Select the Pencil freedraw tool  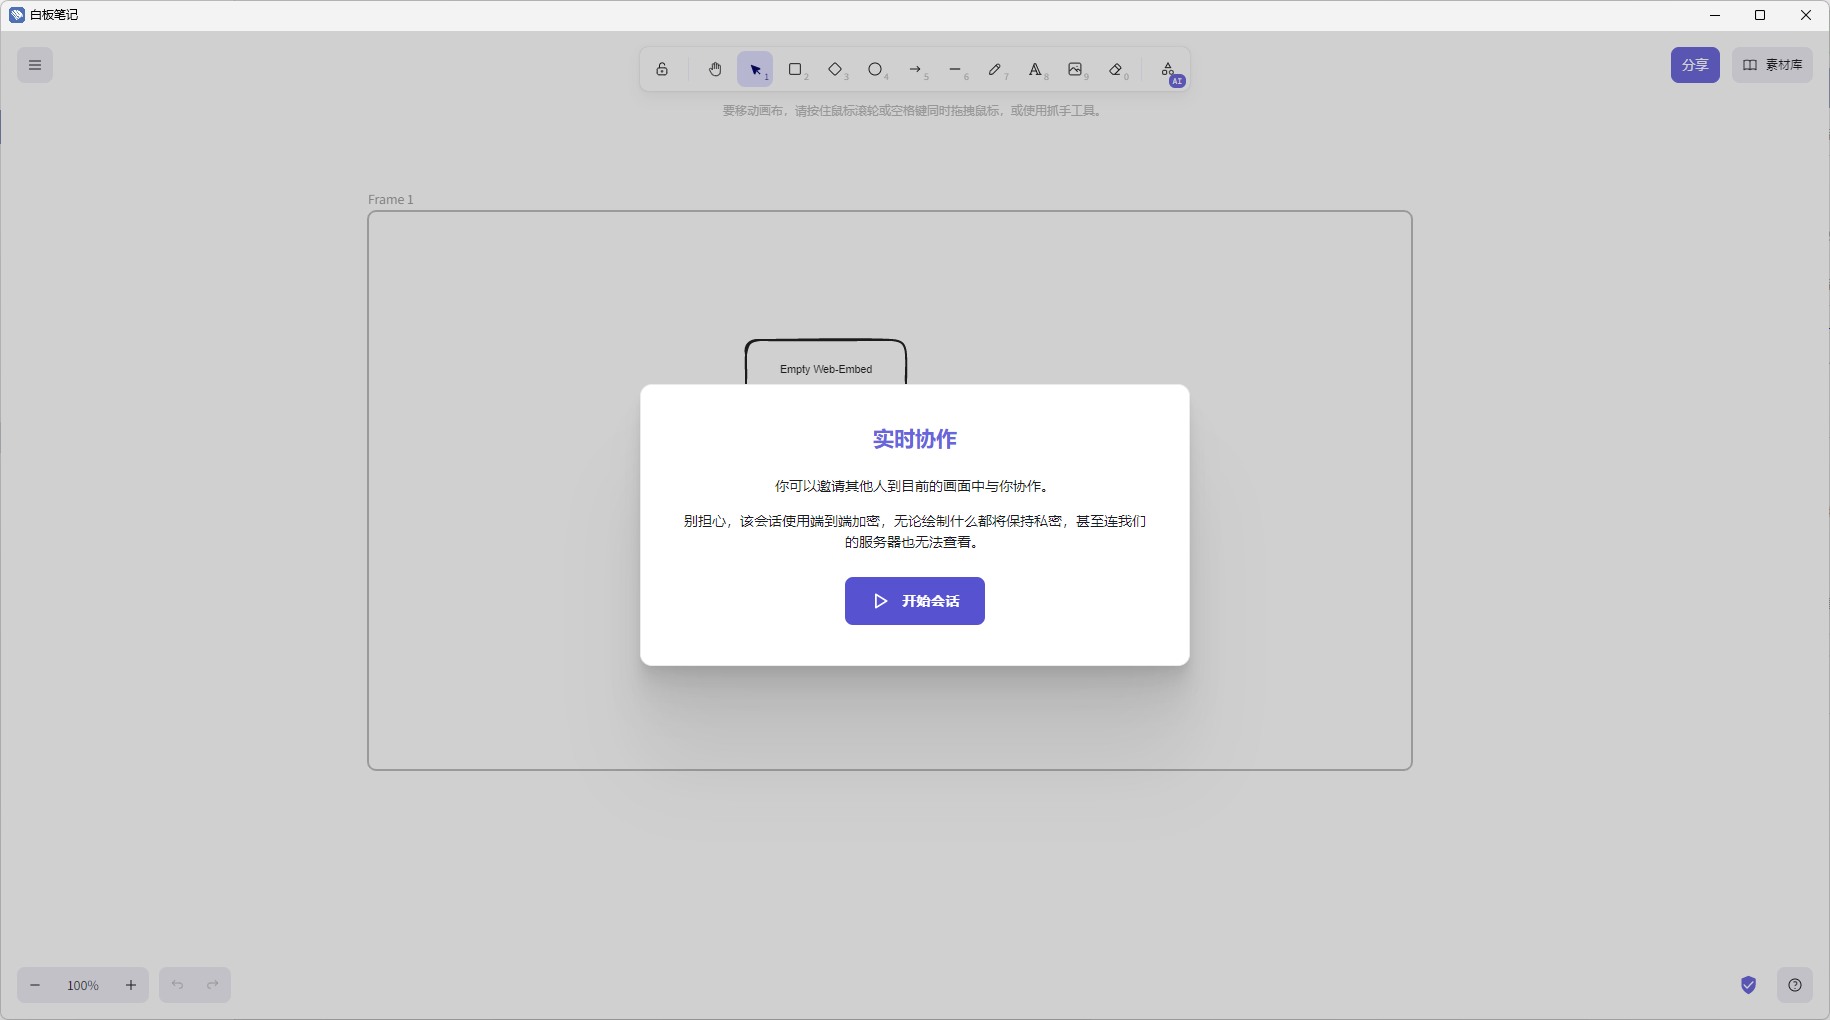coord(995,69)
